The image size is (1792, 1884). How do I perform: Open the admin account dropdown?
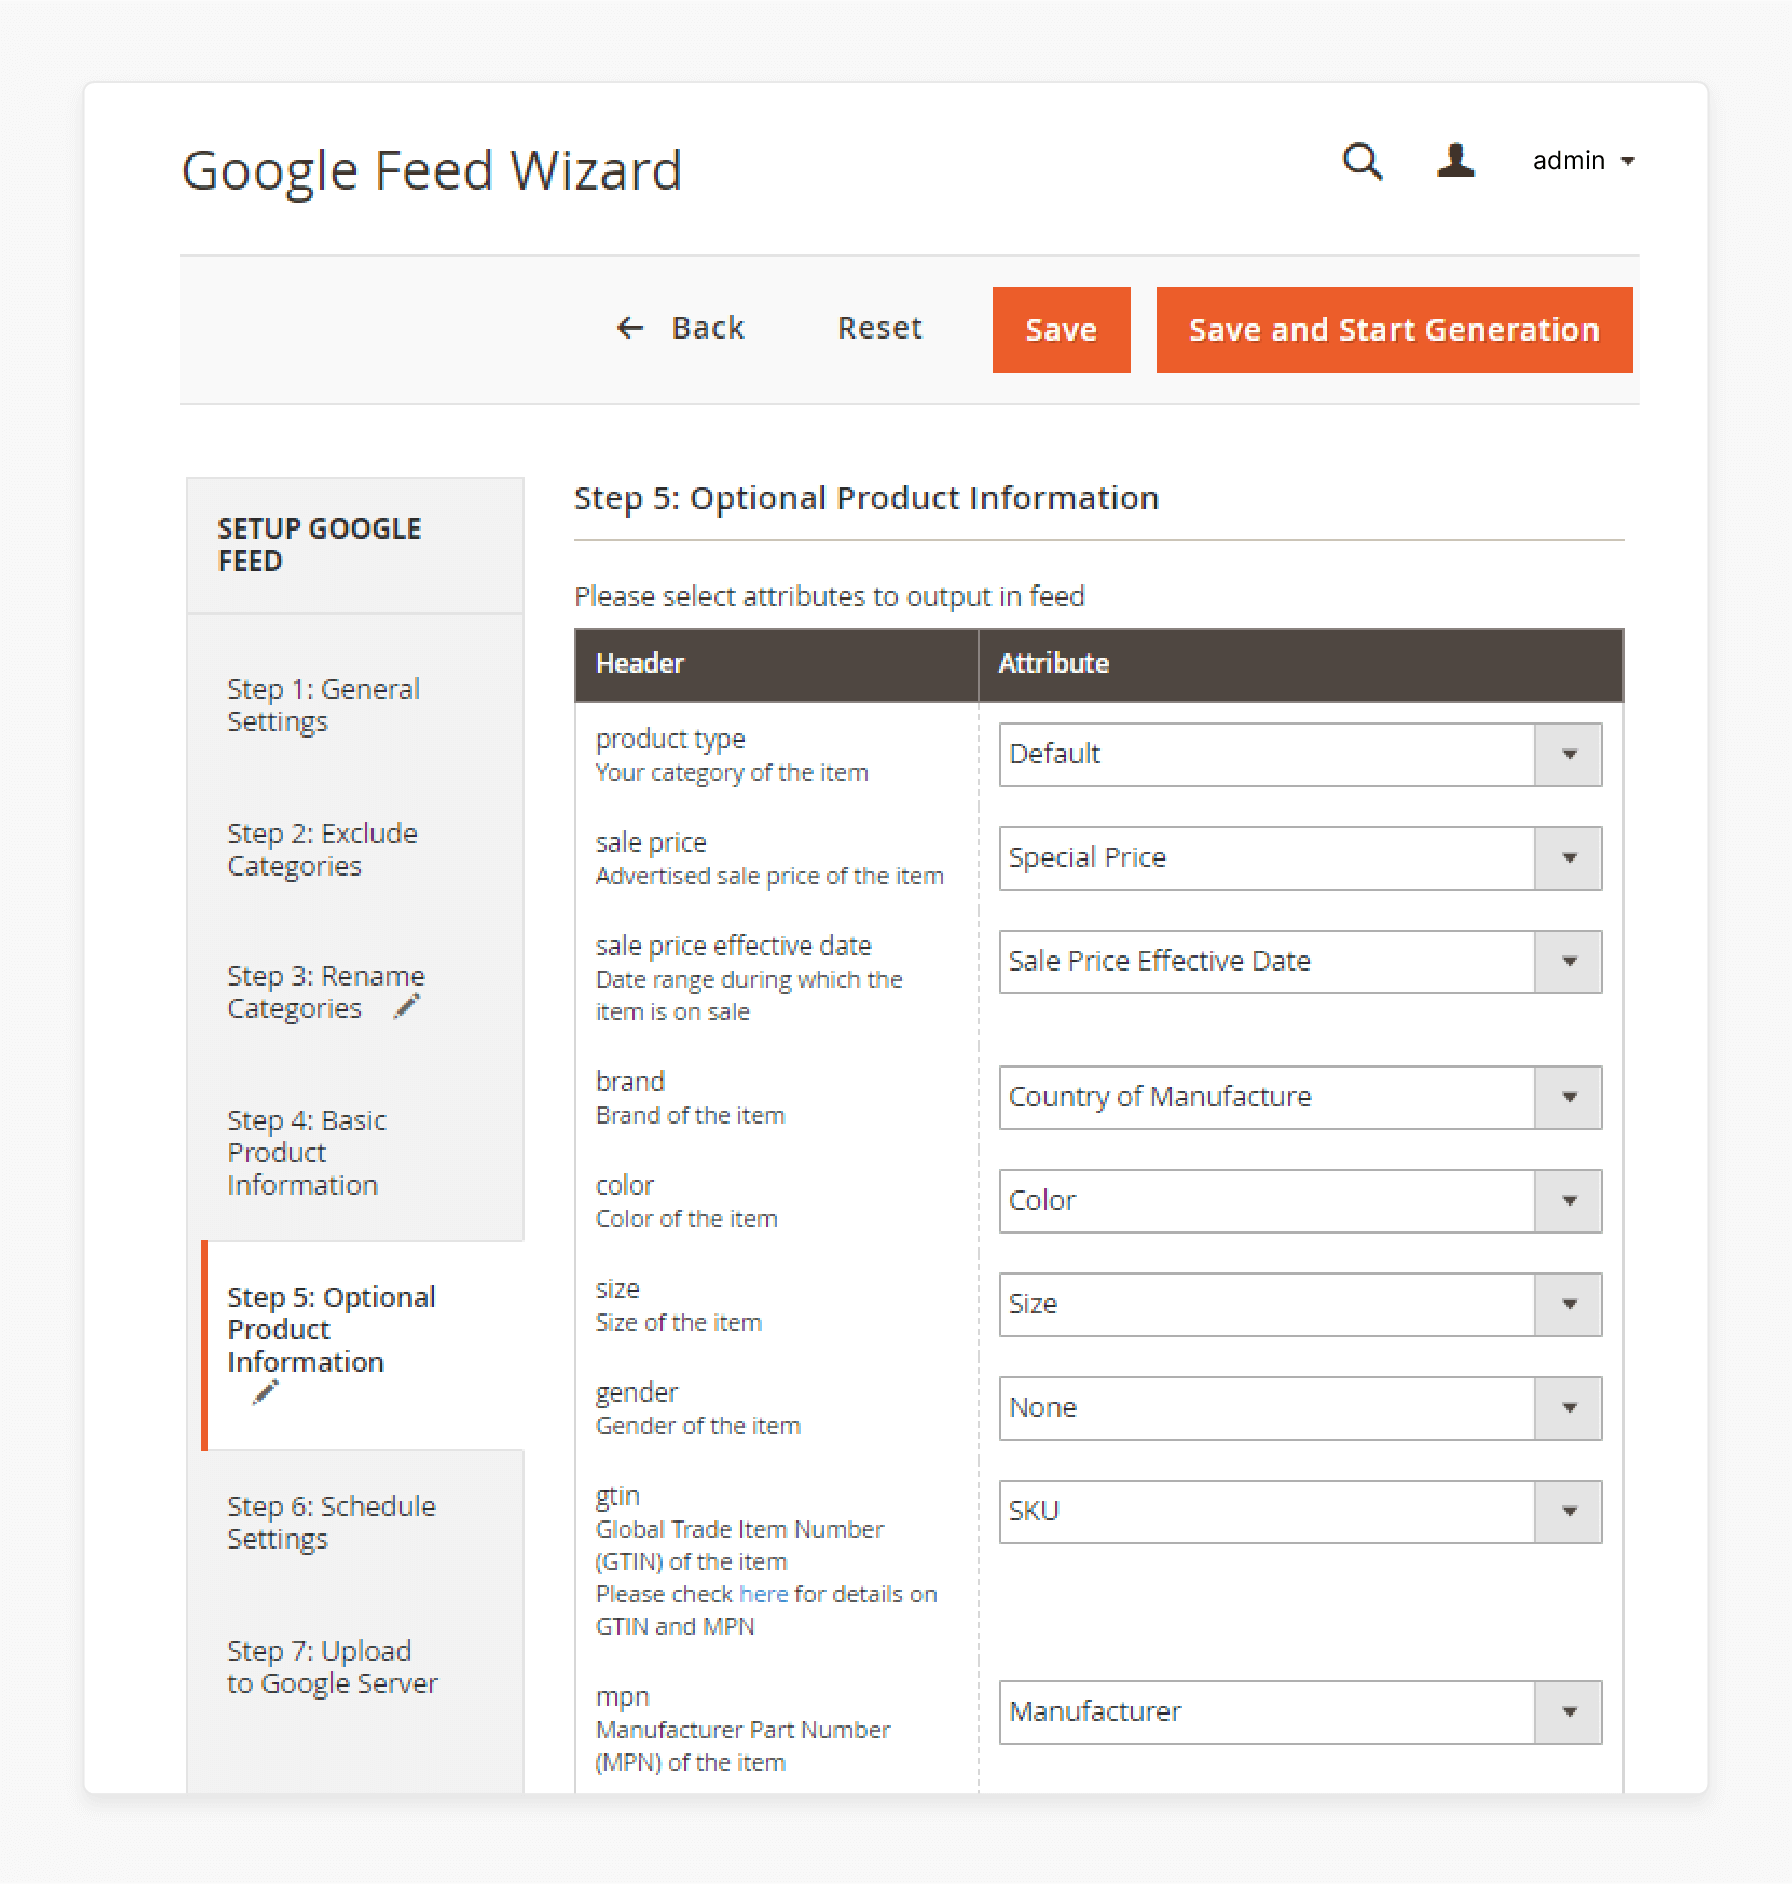click(x=1583, y=161)
